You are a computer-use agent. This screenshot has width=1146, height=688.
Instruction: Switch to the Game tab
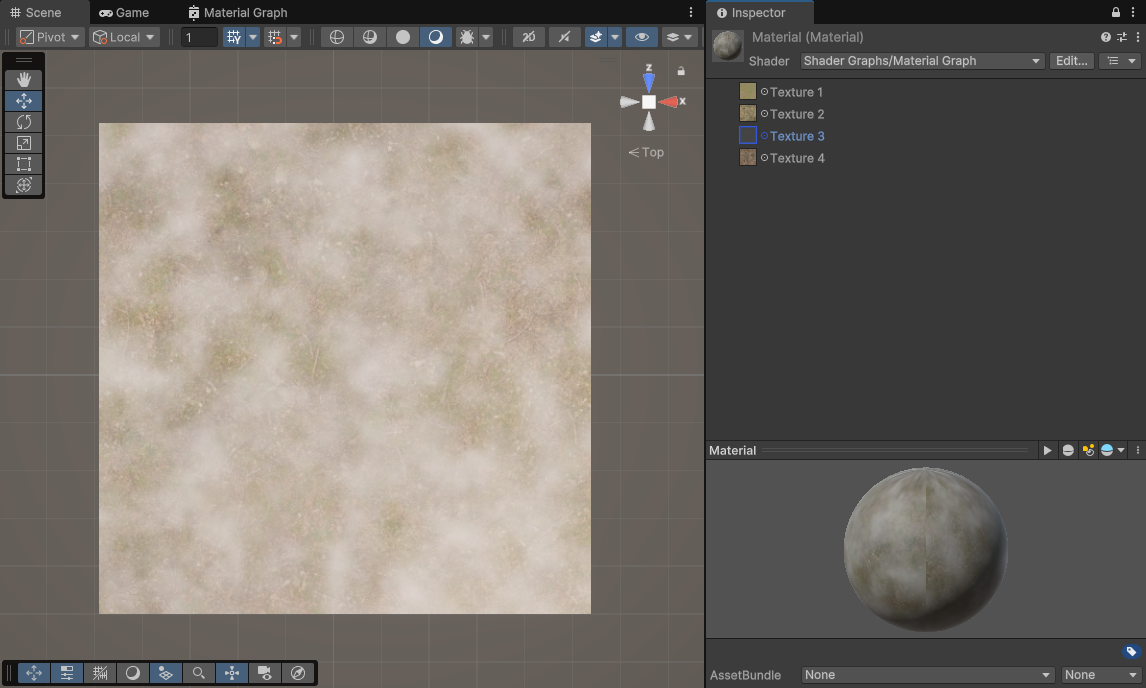124,13
